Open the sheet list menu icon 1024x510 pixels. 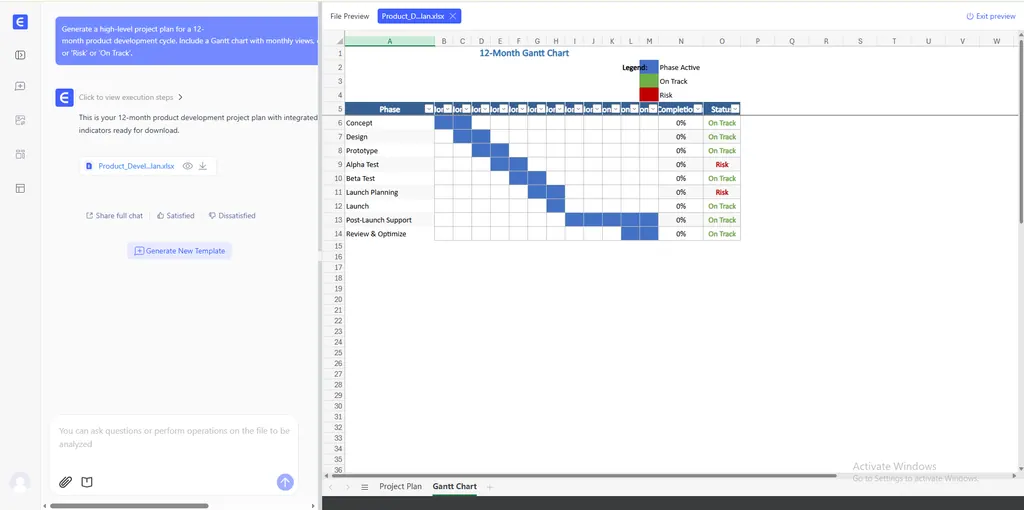365,487
